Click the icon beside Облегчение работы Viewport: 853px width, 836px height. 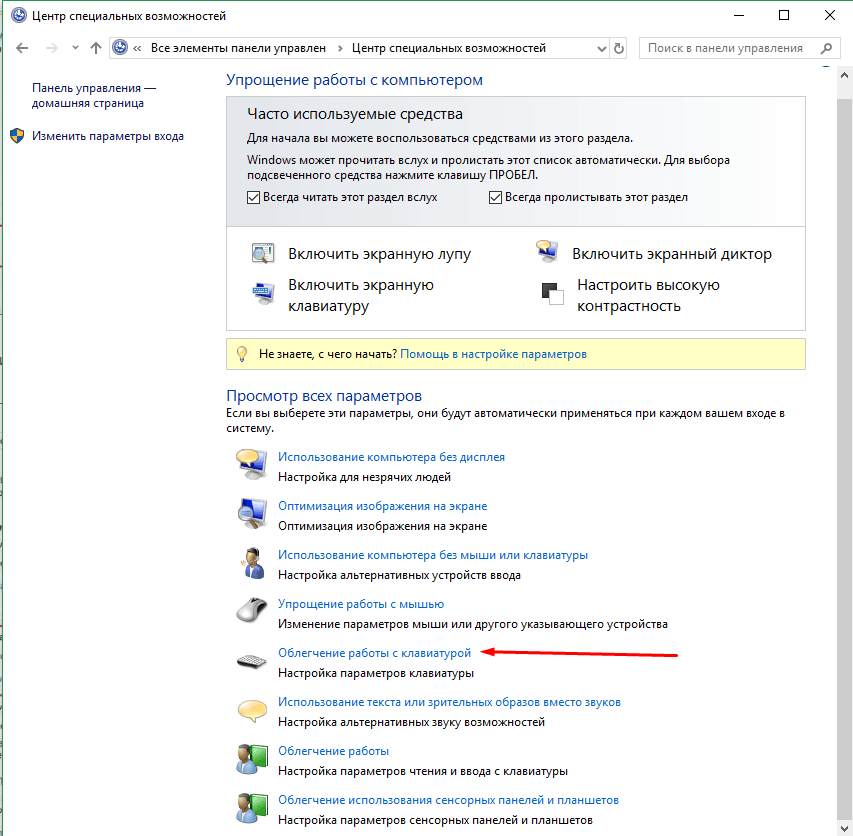(252, 759)
